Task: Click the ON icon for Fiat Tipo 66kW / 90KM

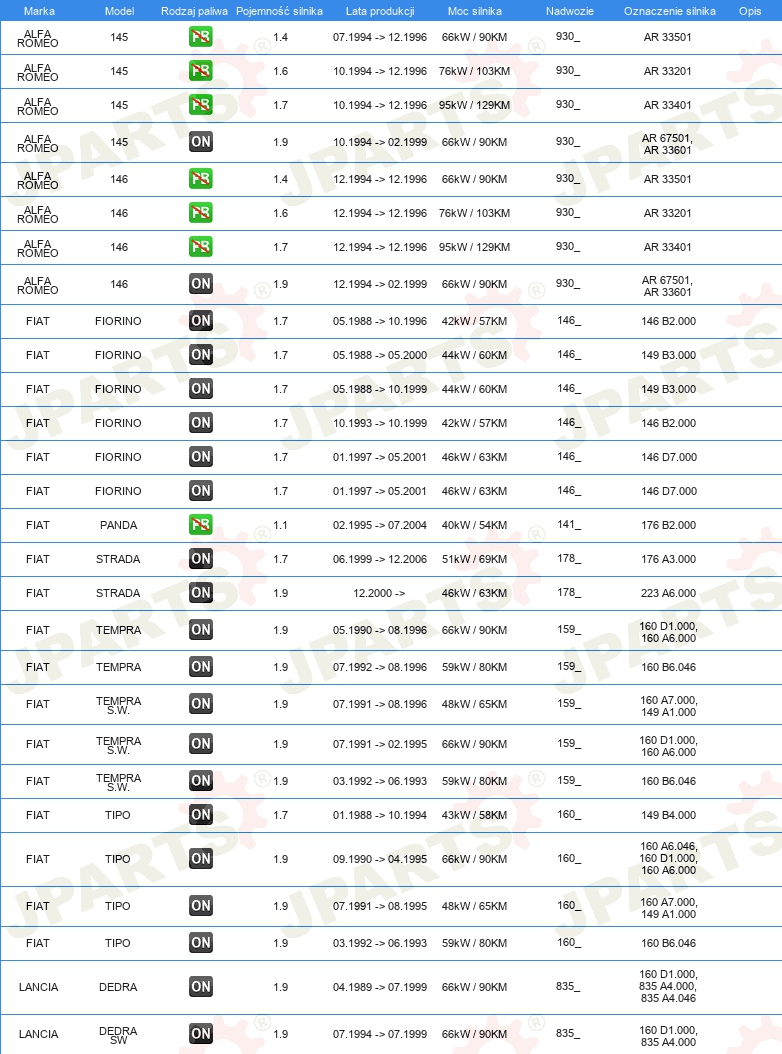Action: pos(200,858)
